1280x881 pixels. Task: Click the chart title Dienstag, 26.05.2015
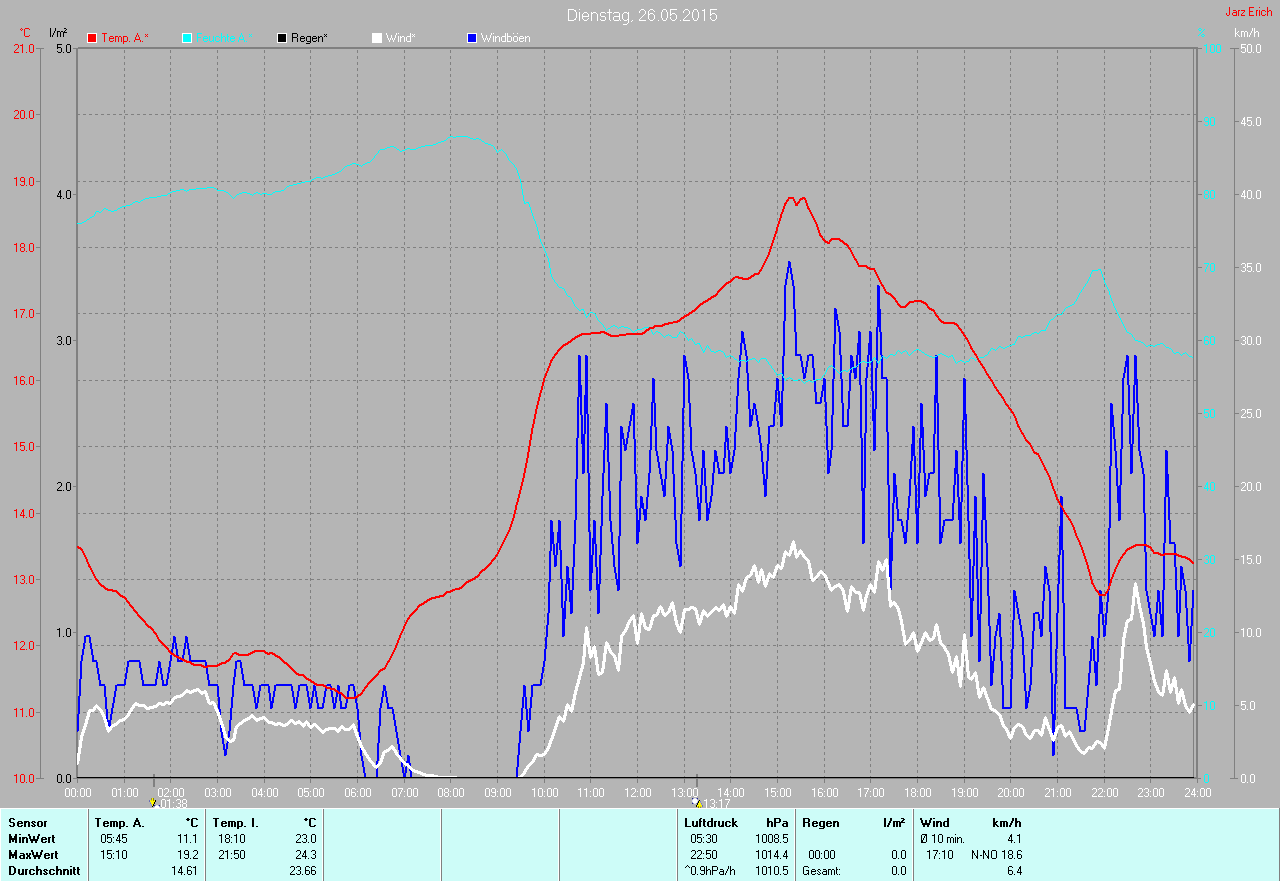[x=641, y=15]
